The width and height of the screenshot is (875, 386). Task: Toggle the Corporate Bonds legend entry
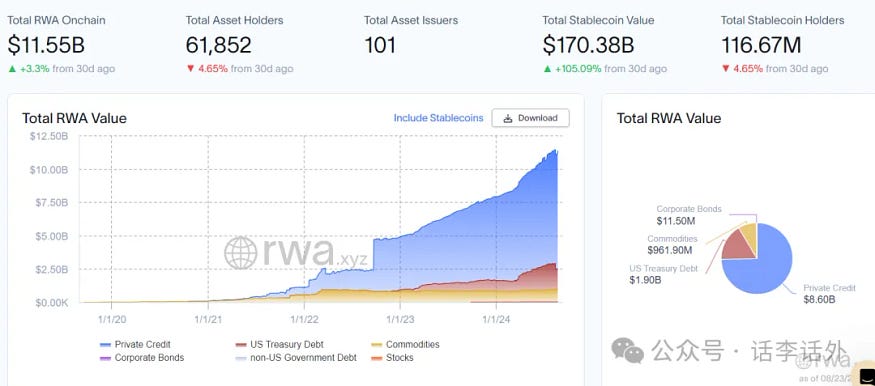(142, 358)
